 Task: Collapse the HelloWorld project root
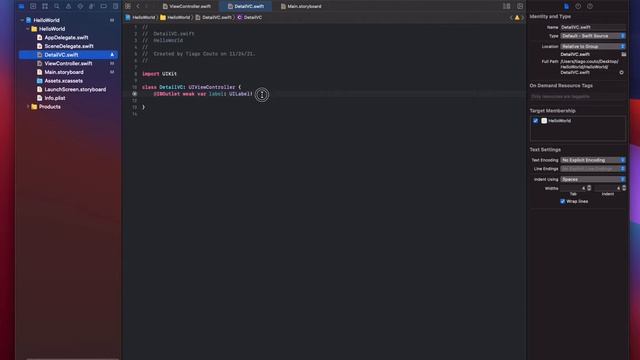pos(22,20)
